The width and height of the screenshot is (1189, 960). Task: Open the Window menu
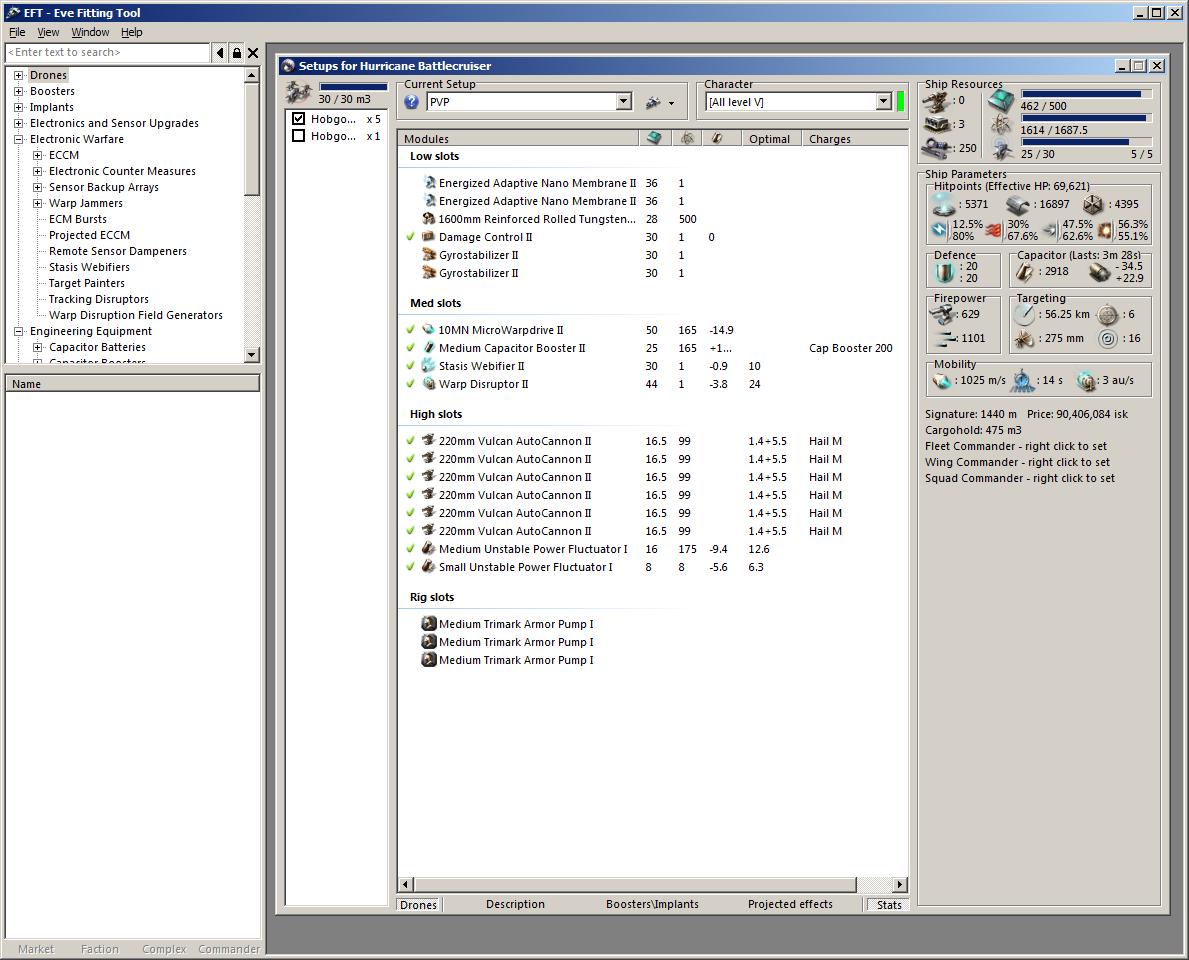(x=90, y=32)
